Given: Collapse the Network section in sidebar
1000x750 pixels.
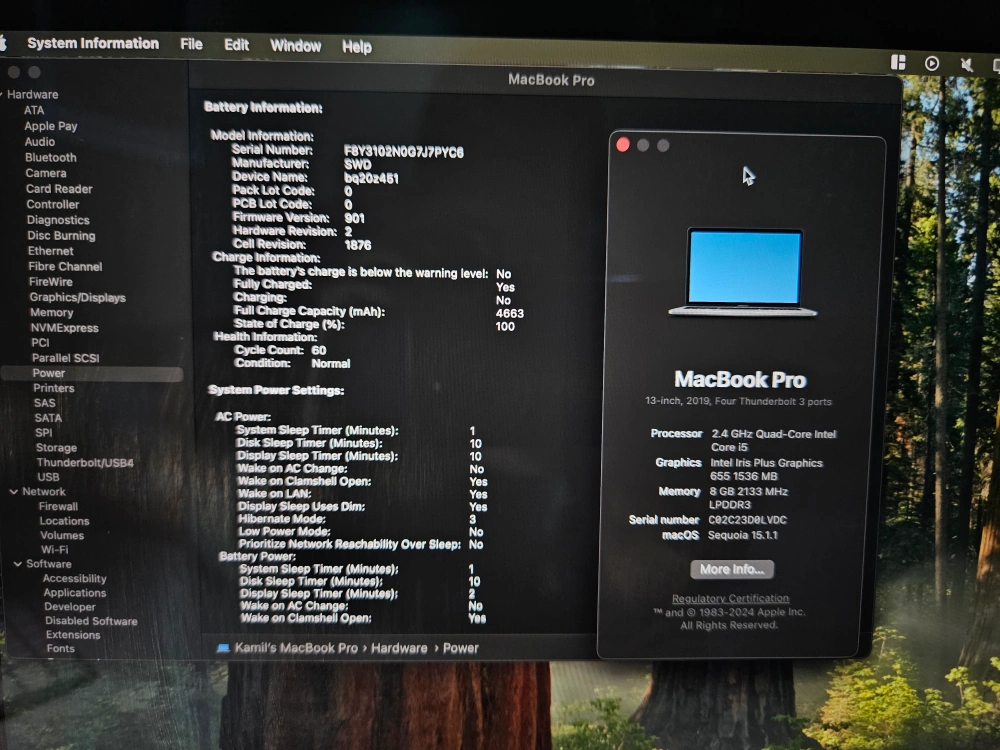Looking at the screenshot, I should pyautogui.click(x=14, y=492).
